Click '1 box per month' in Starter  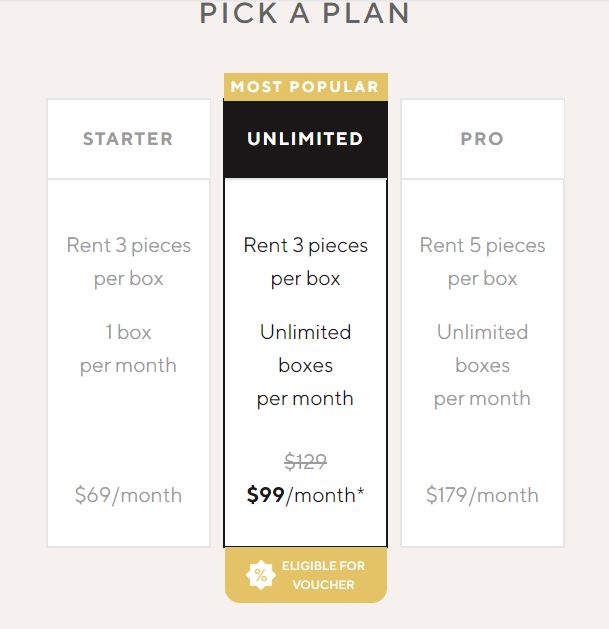[x=128, y=348]
